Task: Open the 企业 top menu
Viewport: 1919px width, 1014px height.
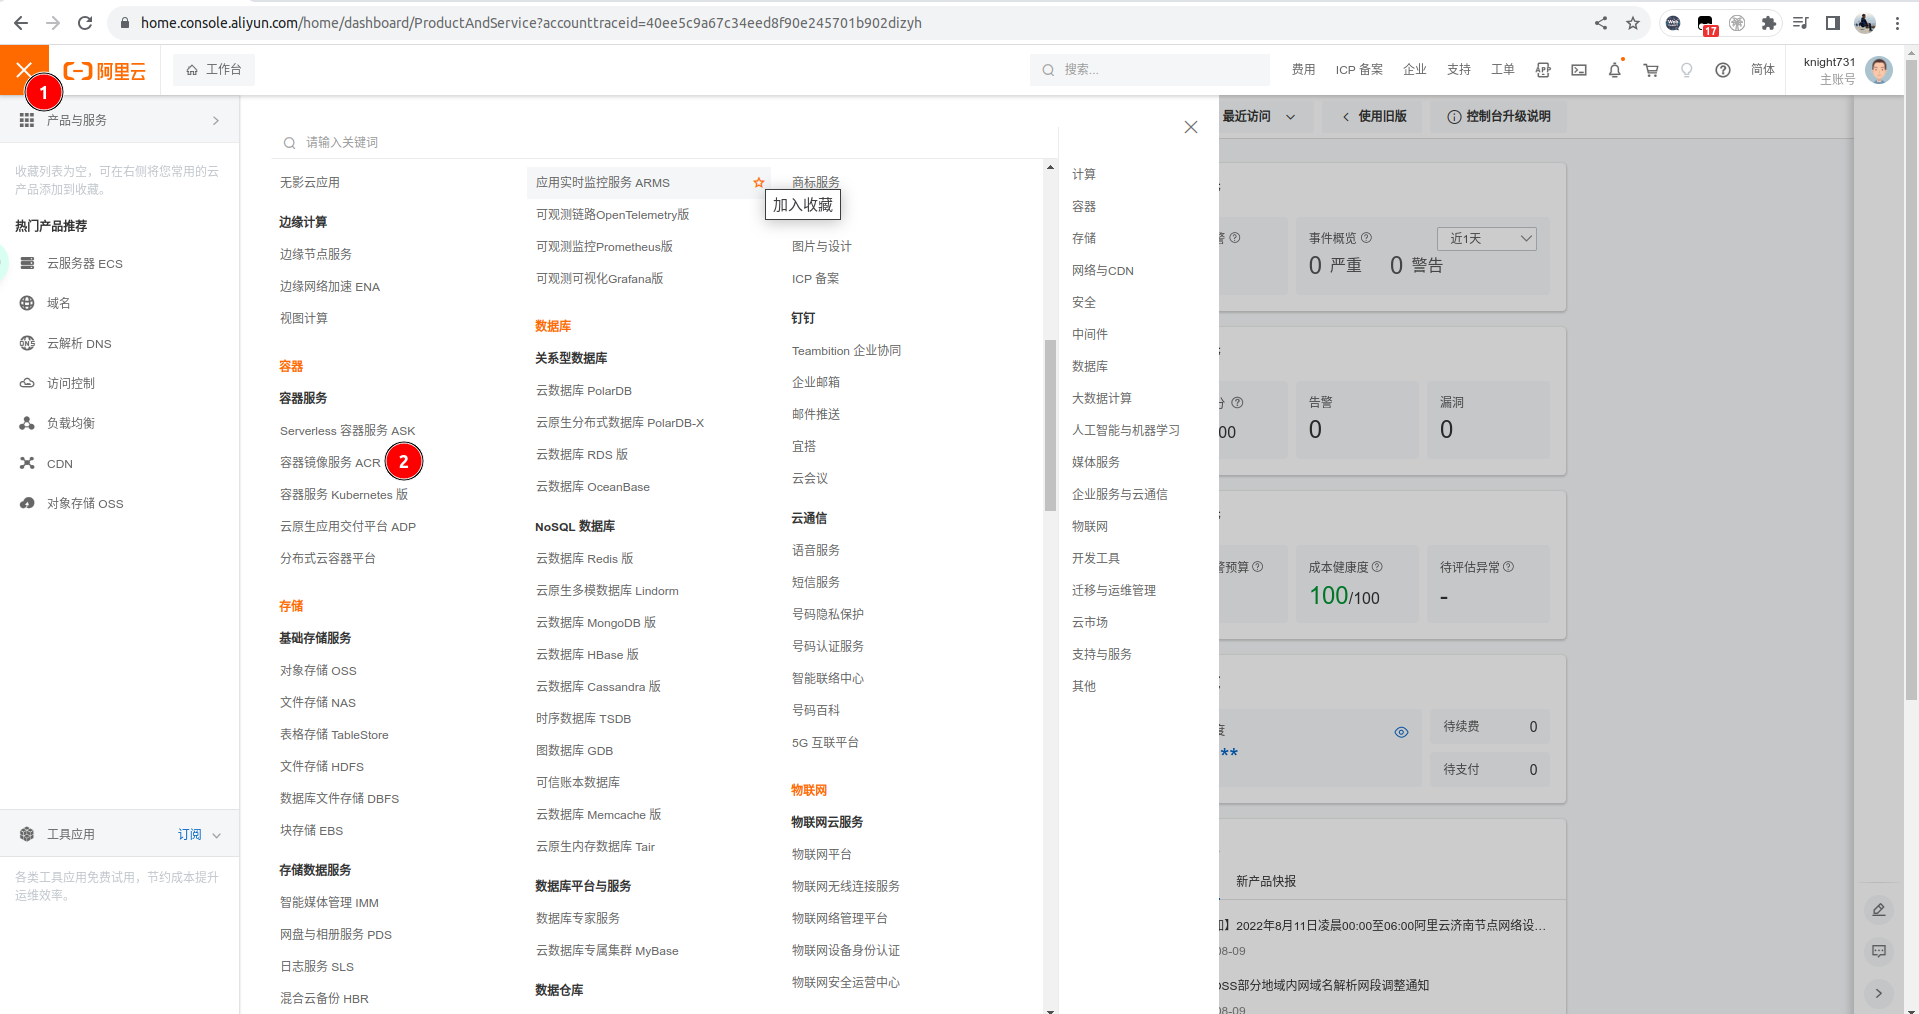Action: 1415,70
